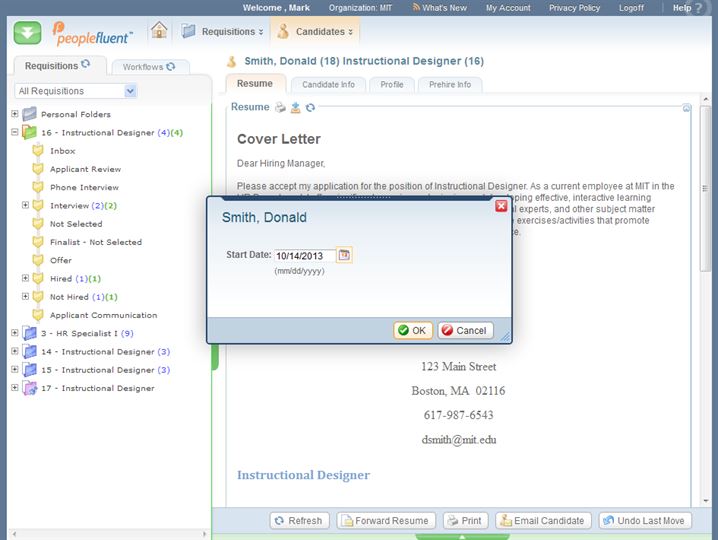Collapse the 16 - Instructional Designer node
Image resolution: width=718 pixels, height=540 pixels.
14,132
